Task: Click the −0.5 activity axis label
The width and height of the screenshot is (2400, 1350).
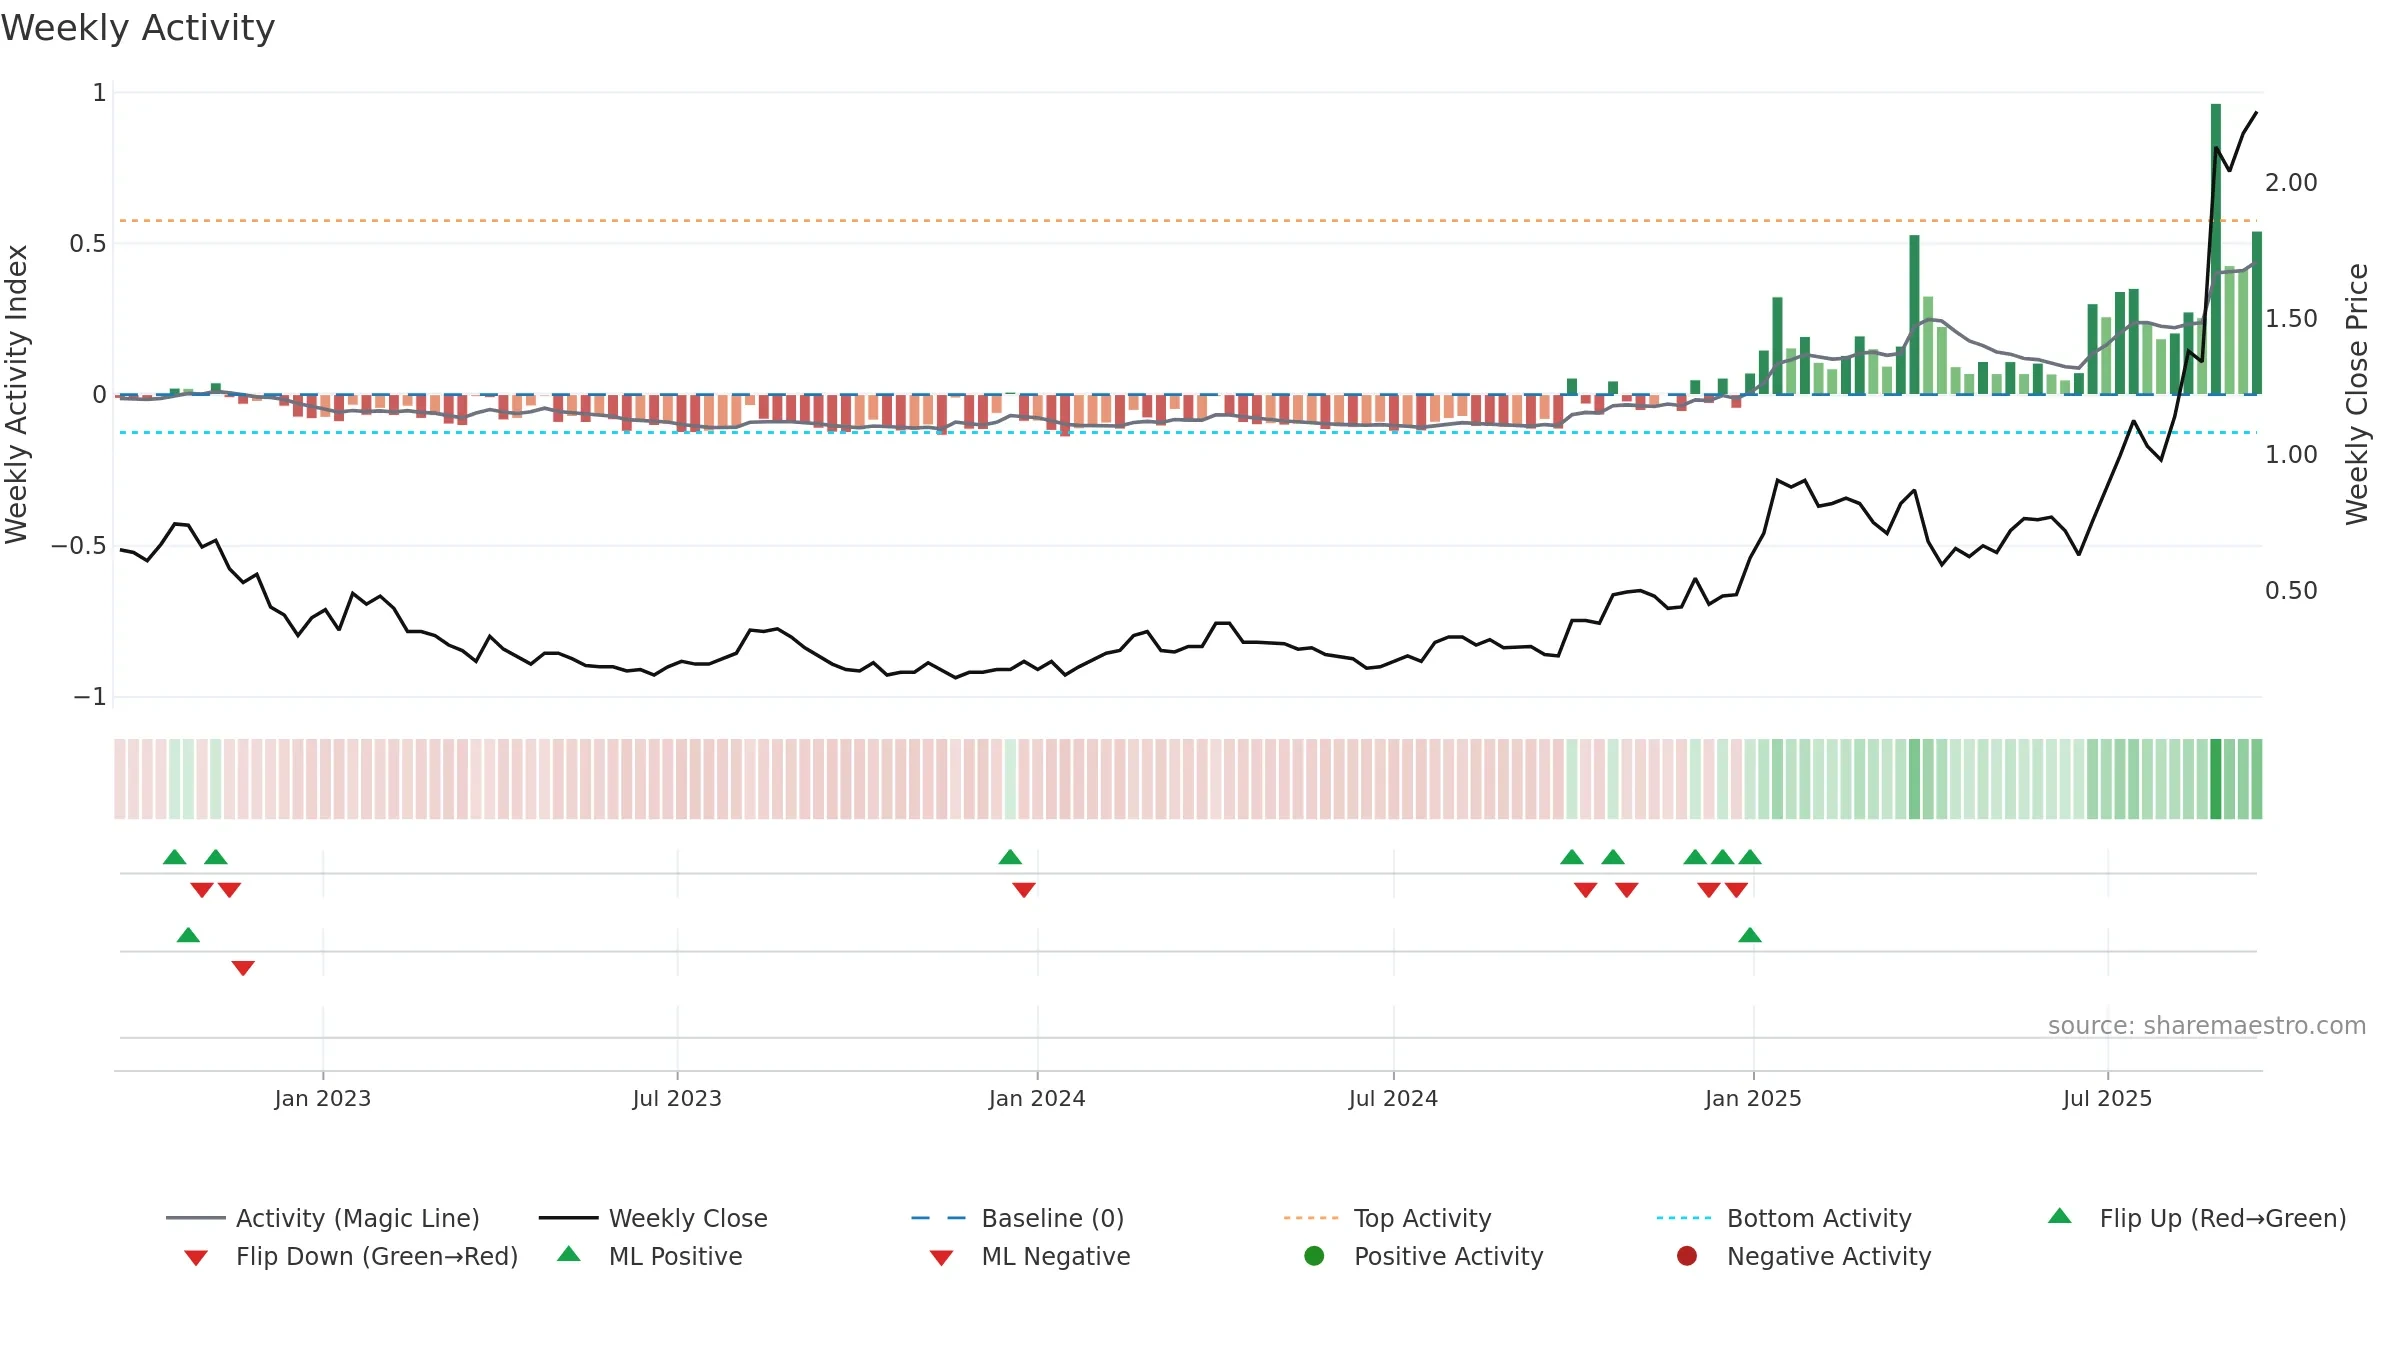Action: 79,546
